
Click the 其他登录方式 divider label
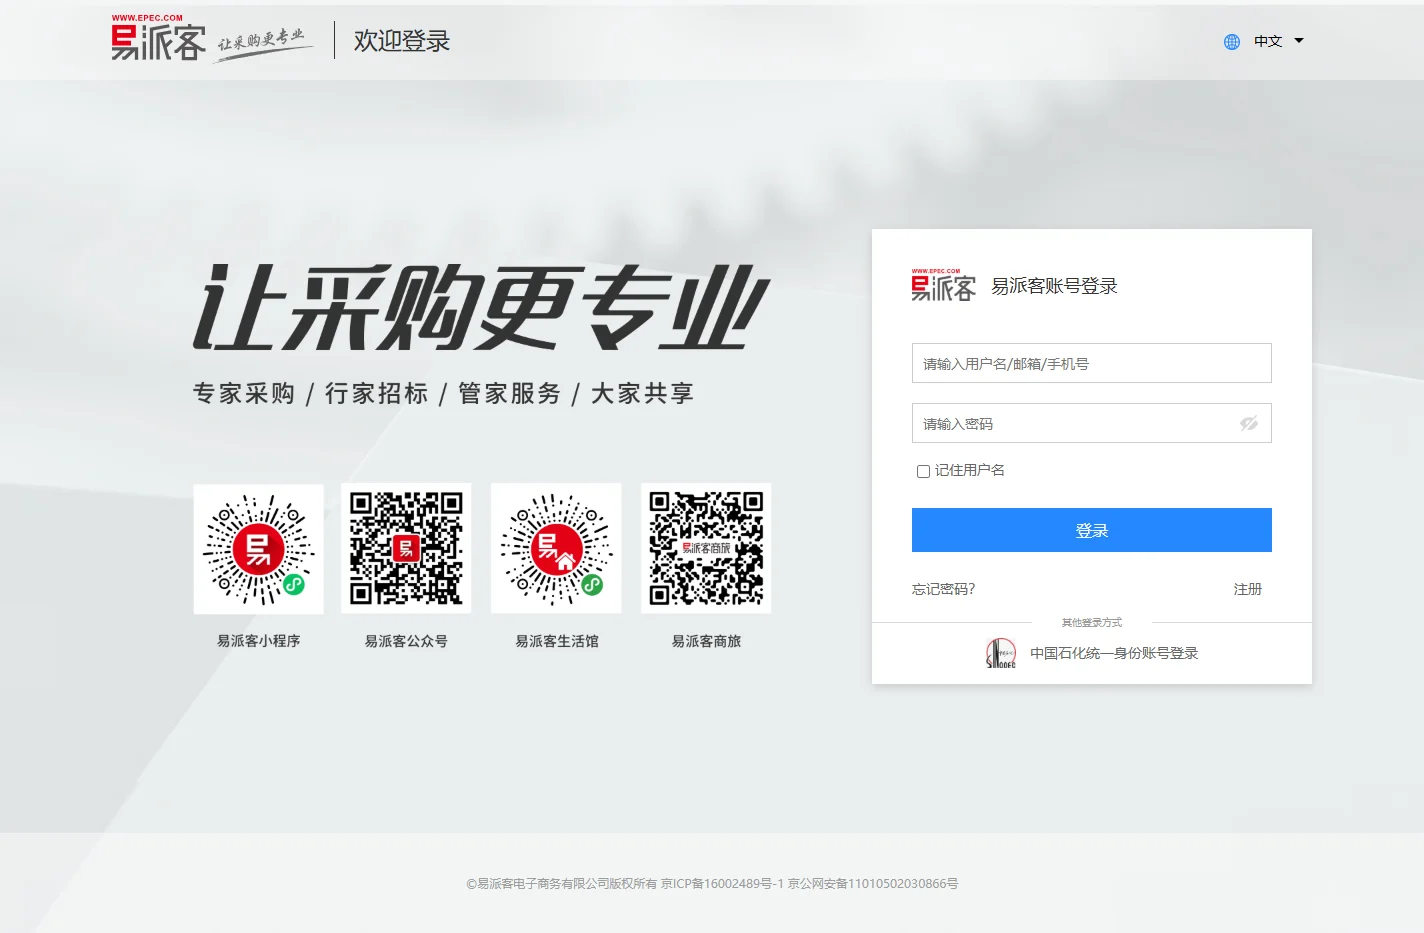click(1091, 622)
